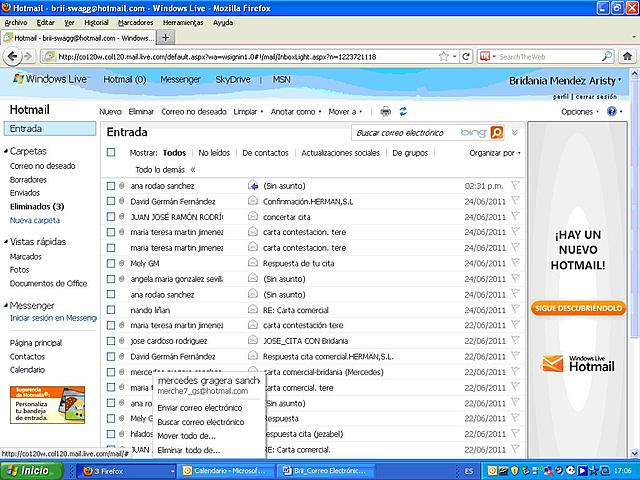Click SIGUE DESCUBRIÉNDOLO orange button
The width and height of the screenshot is (640, 480).
coord(578,308)
